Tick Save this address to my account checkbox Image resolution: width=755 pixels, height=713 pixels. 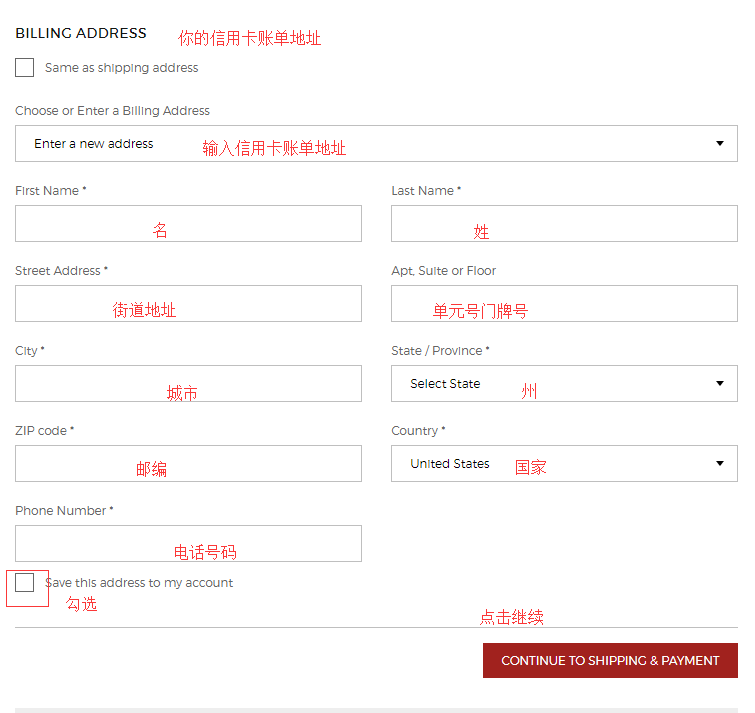(25, 583)
